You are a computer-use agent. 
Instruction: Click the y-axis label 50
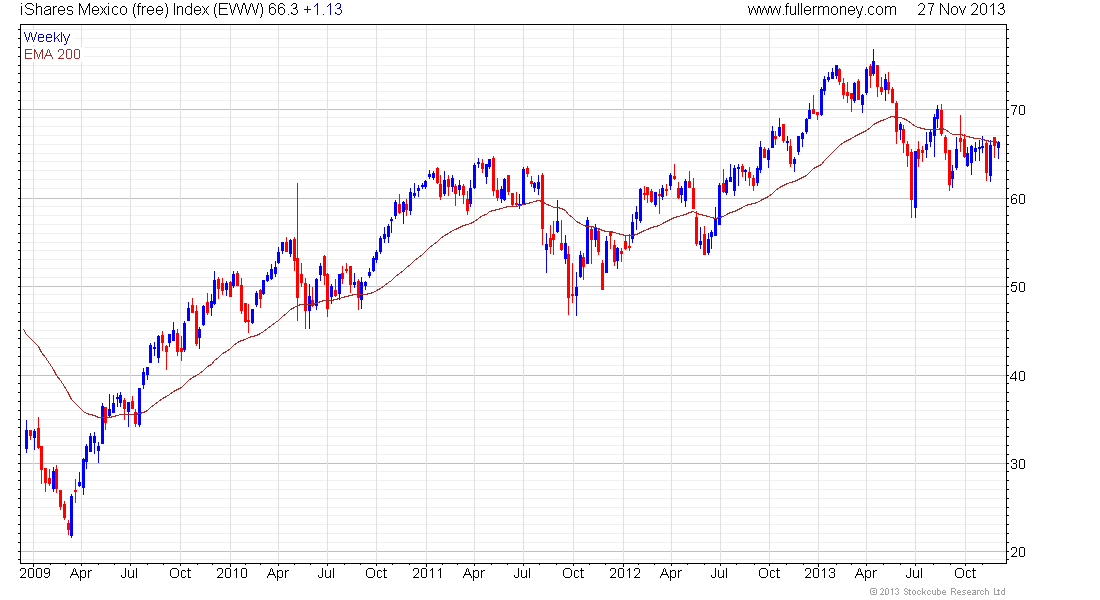point(1018,287)
